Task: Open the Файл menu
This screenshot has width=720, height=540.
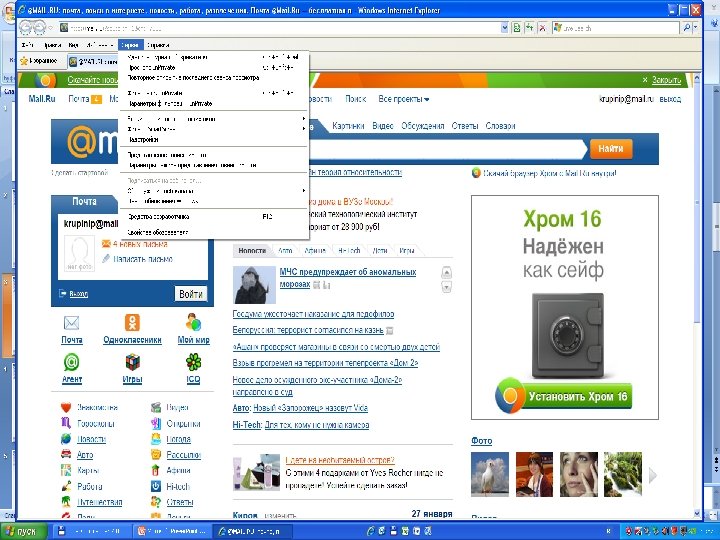Action: point(28,45)
